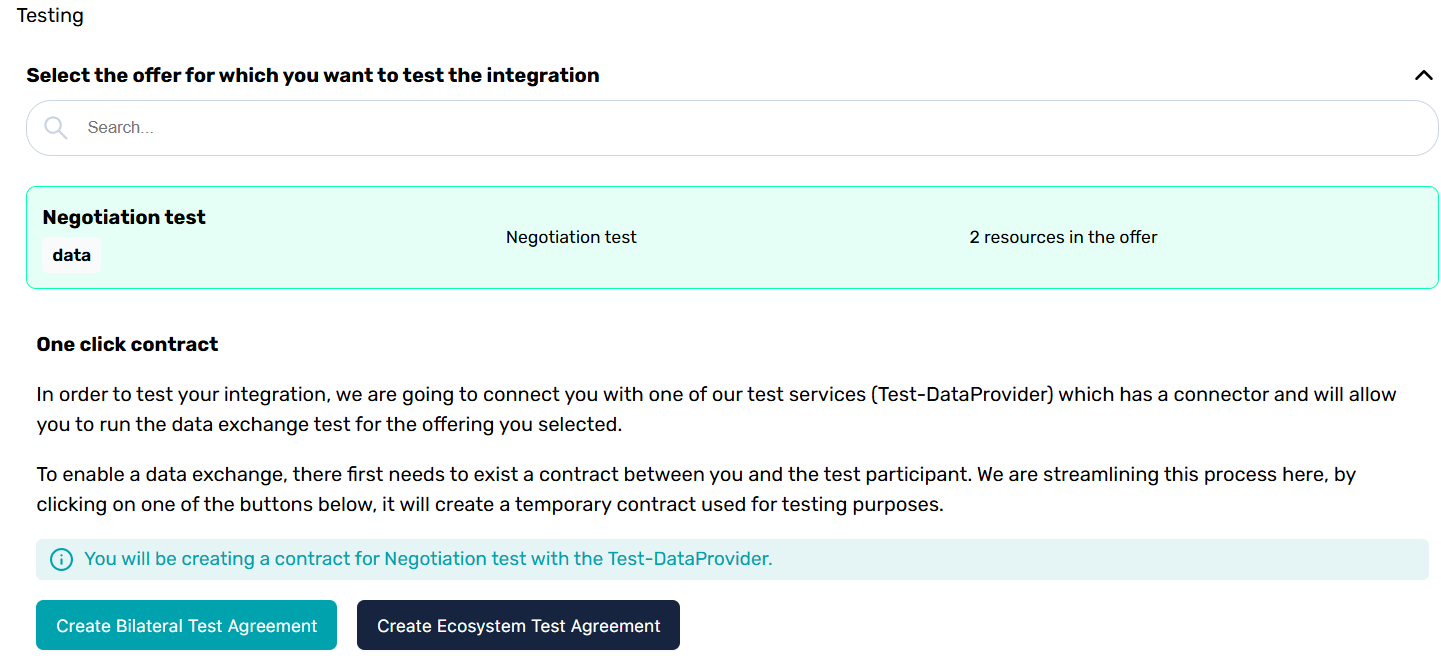1441x670 pixels.
Task: Click the Test-DataProvider contract notice text
Action: point(428,559)
